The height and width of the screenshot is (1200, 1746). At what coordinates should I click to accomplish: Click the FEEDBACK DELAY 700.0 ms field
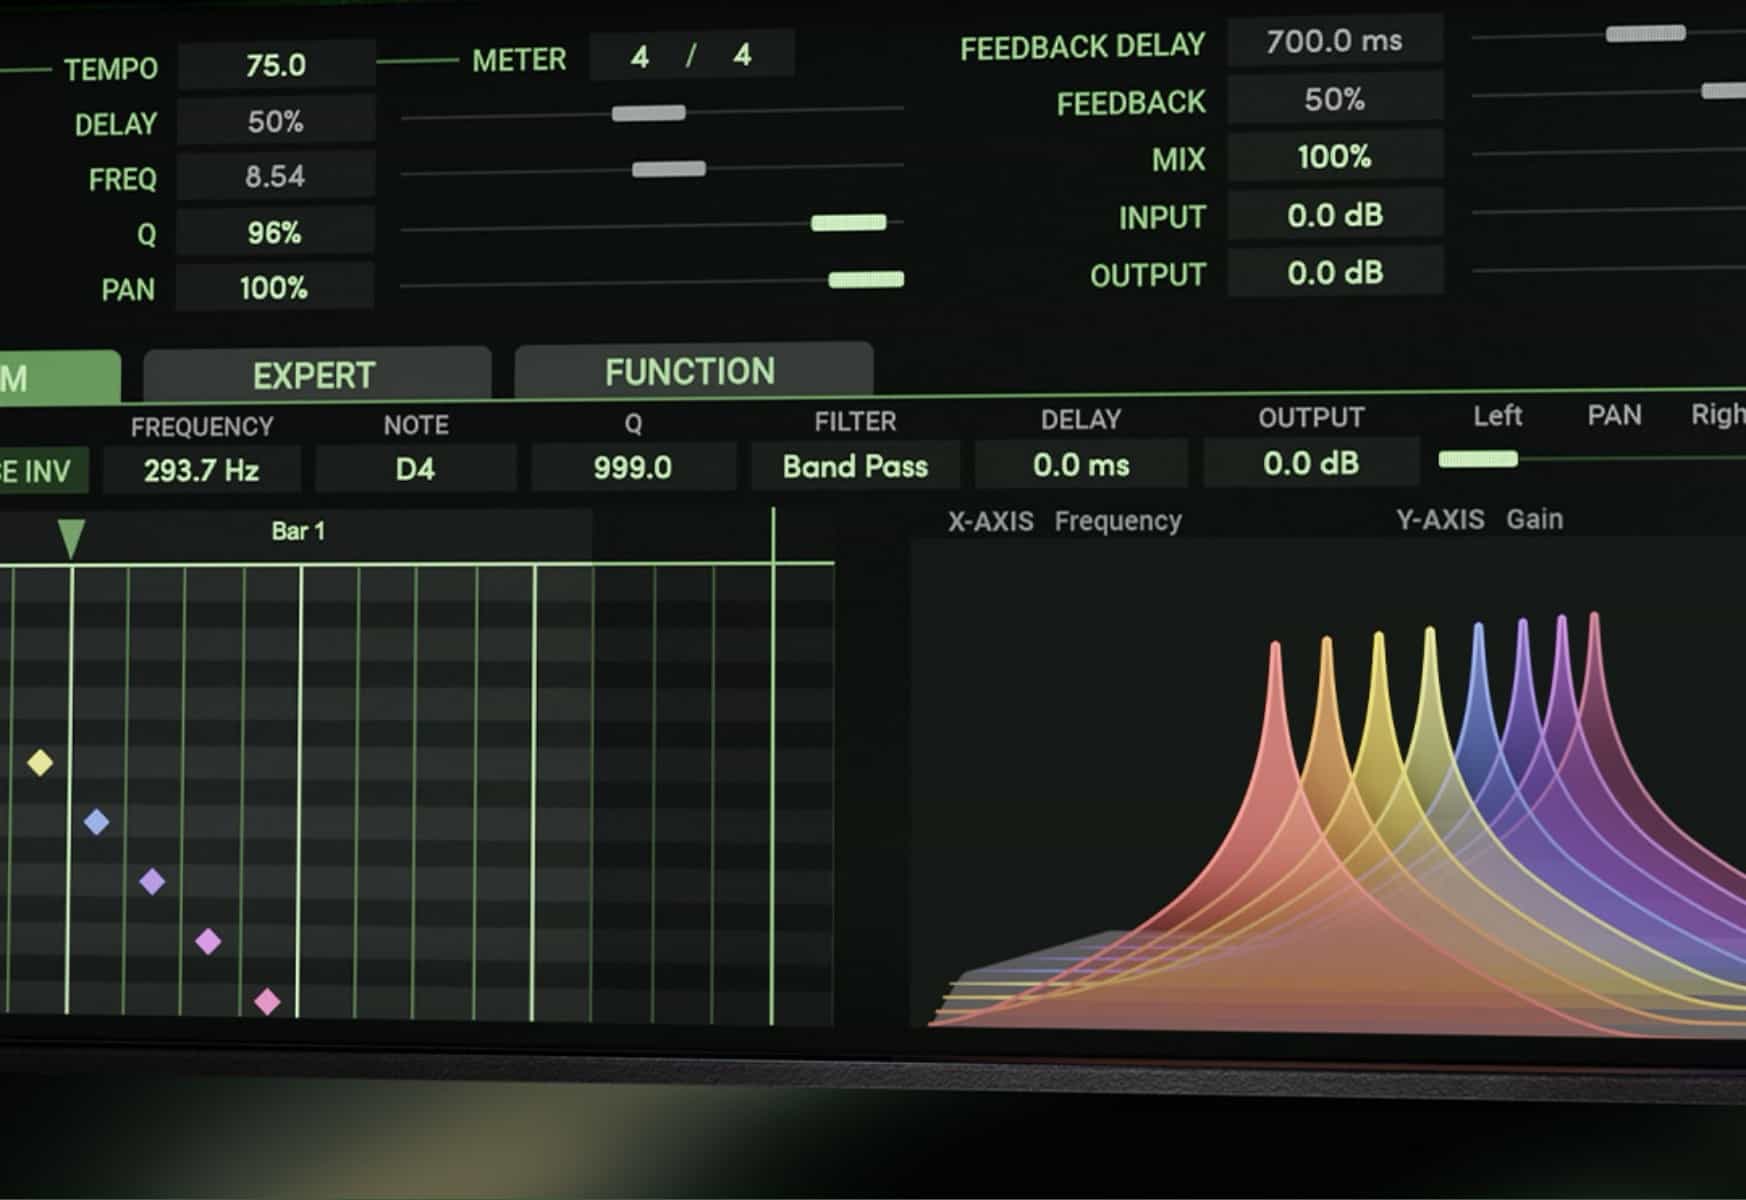click(x=1334, y=42)
